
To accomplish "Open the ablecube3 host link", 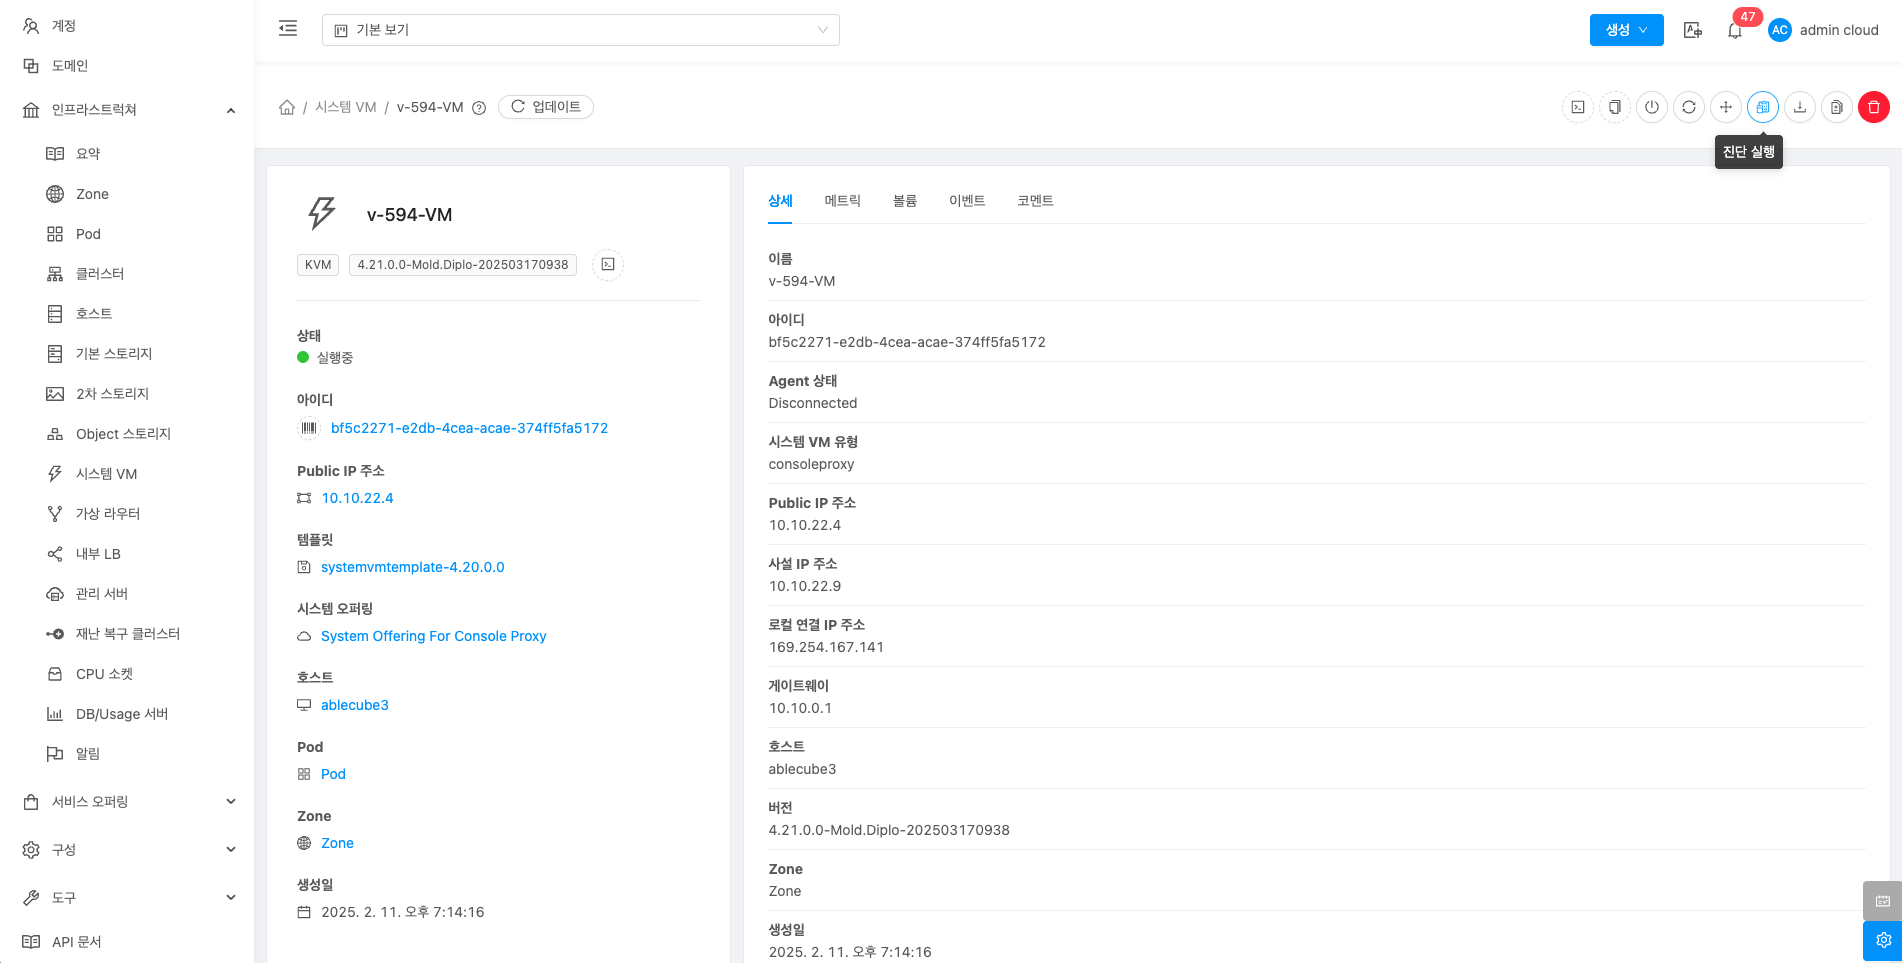I will pos(354,705).
